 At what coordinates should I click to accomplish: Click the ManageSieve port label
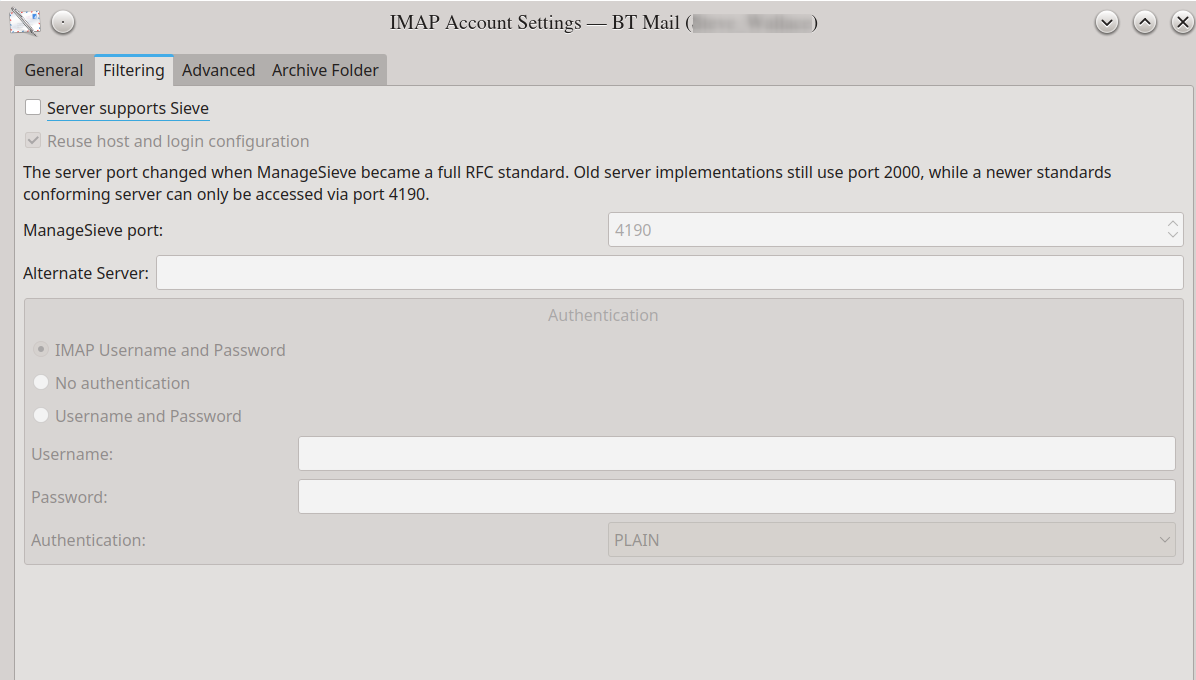(93, 230)
